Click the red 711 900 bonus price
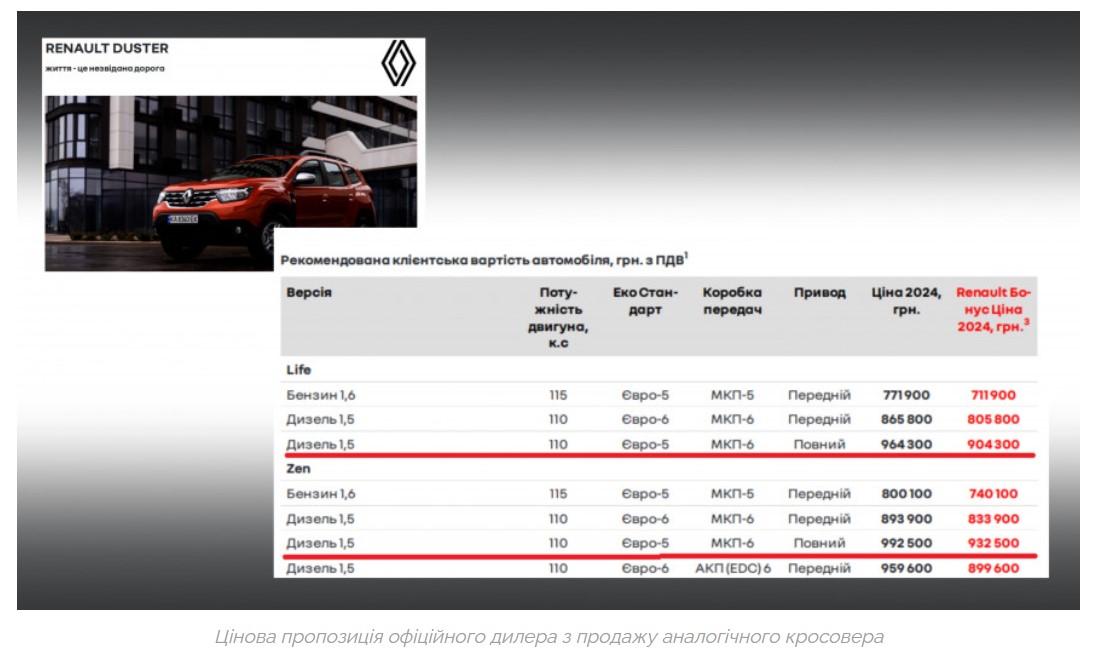 [993, 395]
